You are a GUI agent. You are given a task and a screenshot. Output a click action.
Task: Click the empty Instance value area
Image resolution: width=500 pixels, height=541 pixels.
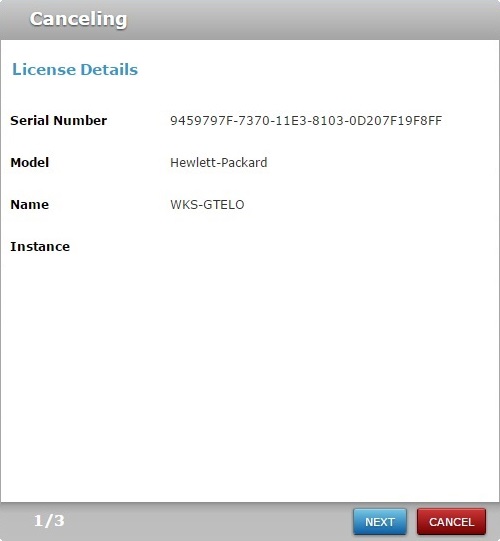point(311,247)
